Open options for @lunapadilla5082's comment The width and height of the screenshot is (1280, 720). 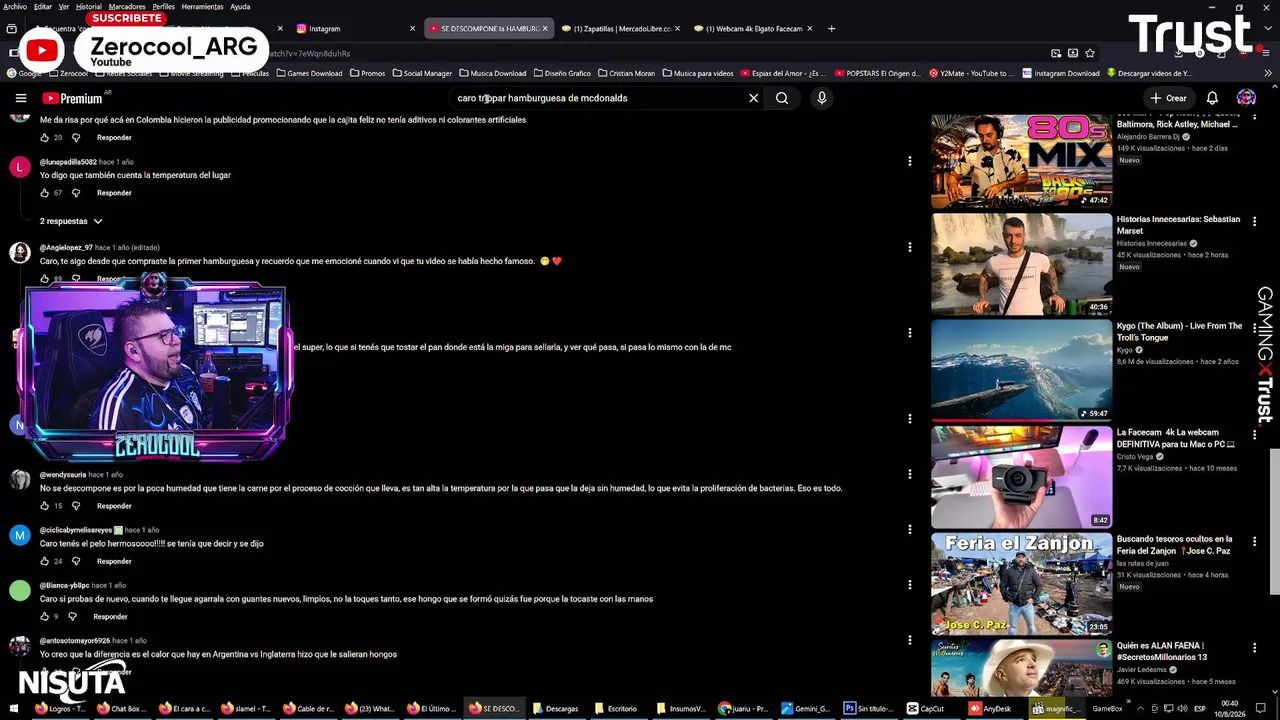pyautogui.click(x=909, y=161)
